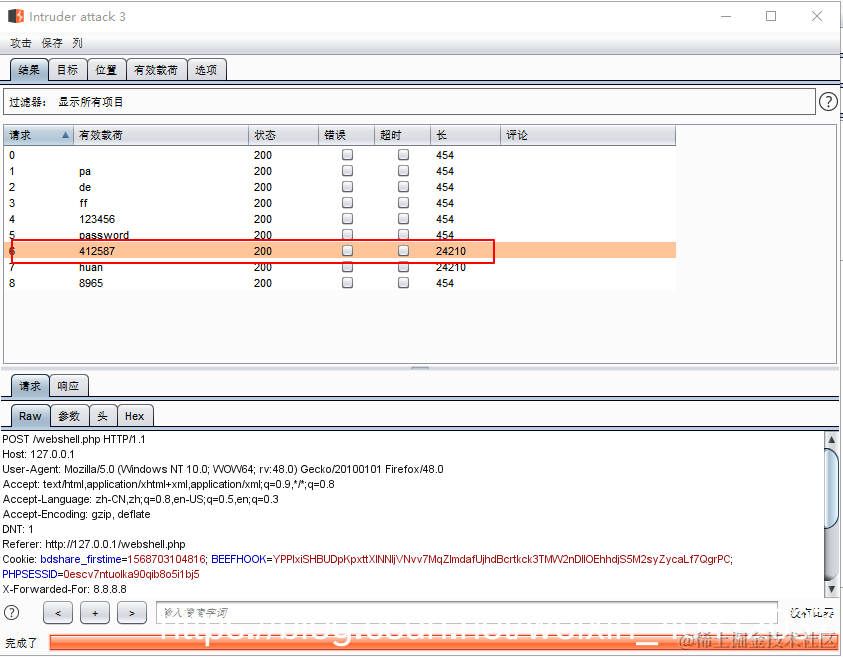This screenshot has width=843, height=657.
Task: Select the payload 'huan' result row
Action: 340,267
